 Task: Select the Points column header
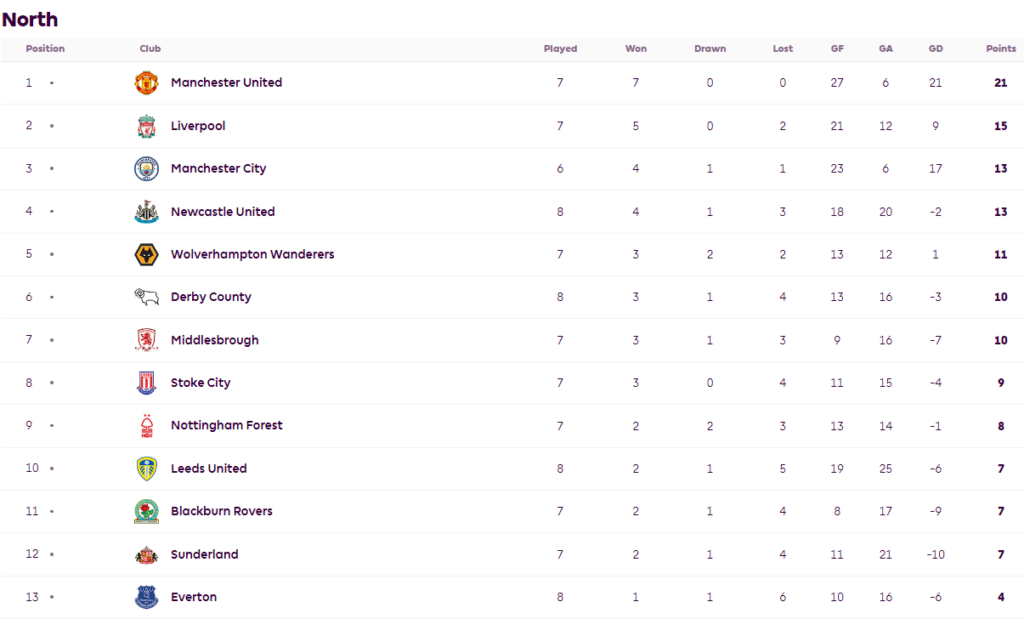point(1000,48)
